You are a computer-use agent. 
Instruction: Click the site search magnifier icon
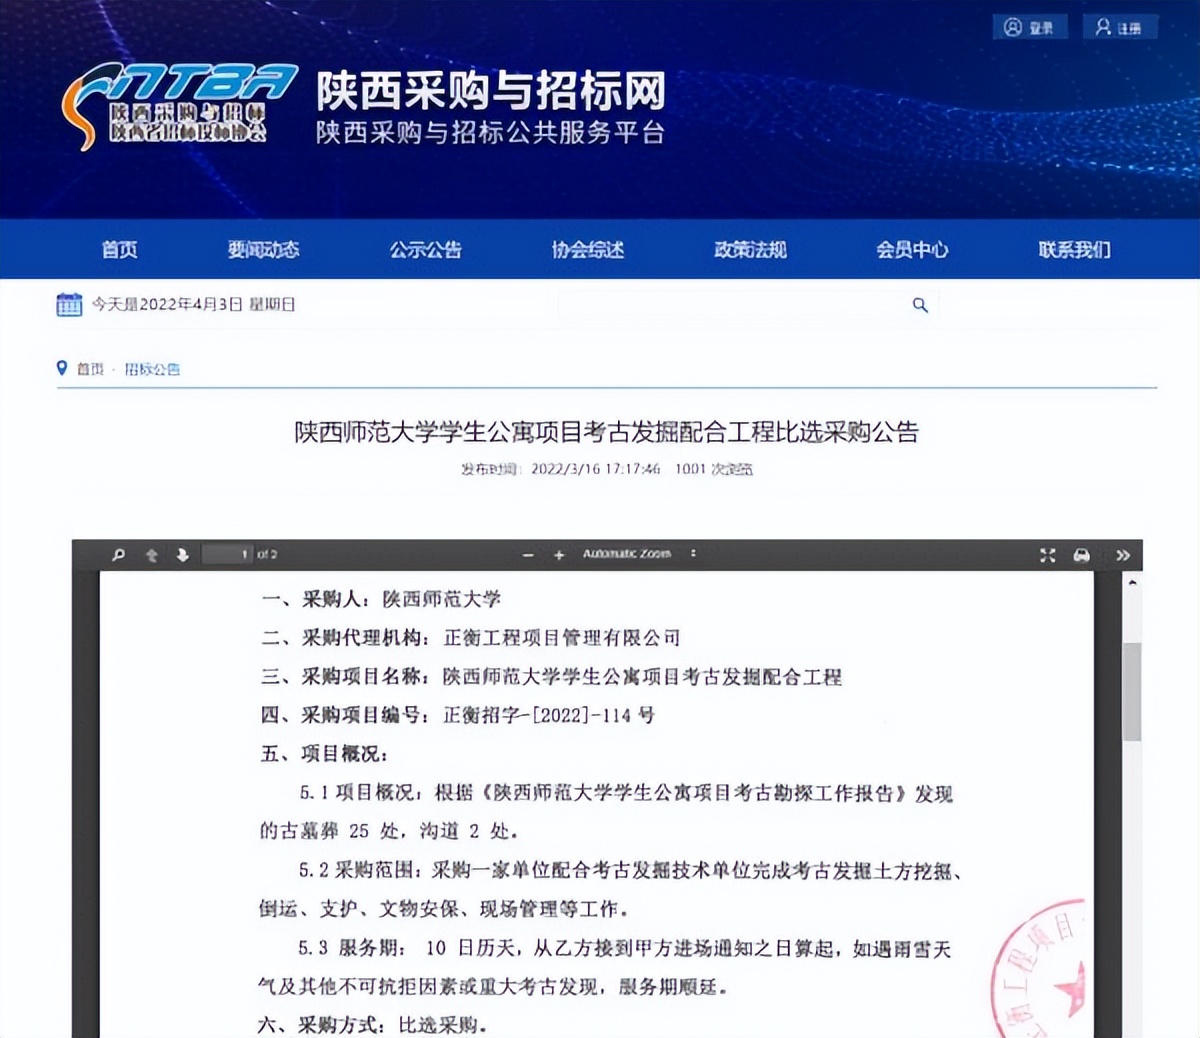pos(919,304)
